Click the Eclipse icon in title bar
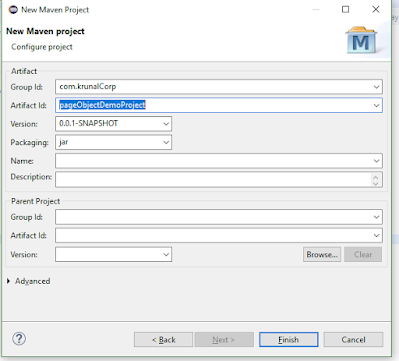 click(x=13, y=10)
